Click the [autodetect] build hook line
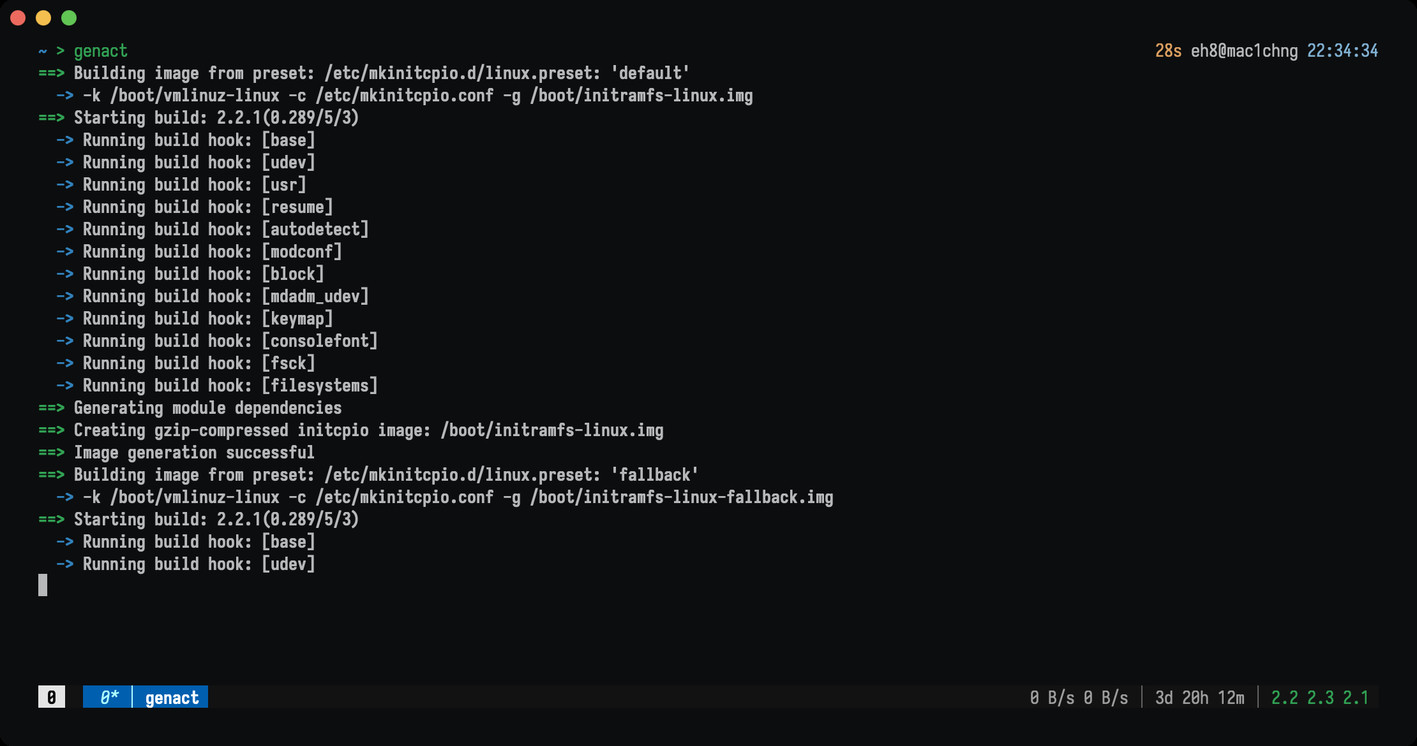Viewport: 1417px width, 746px height. tap(212, 229)
